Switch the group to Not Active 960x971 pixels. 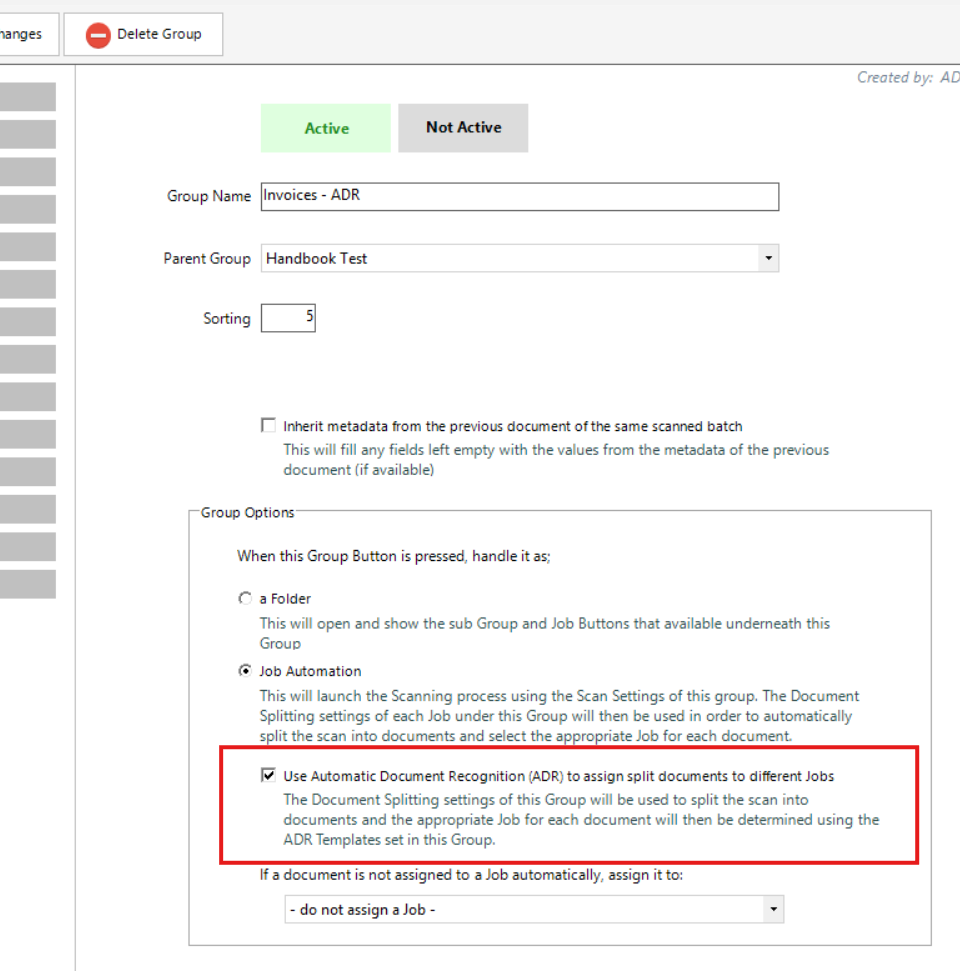[463, 128]
